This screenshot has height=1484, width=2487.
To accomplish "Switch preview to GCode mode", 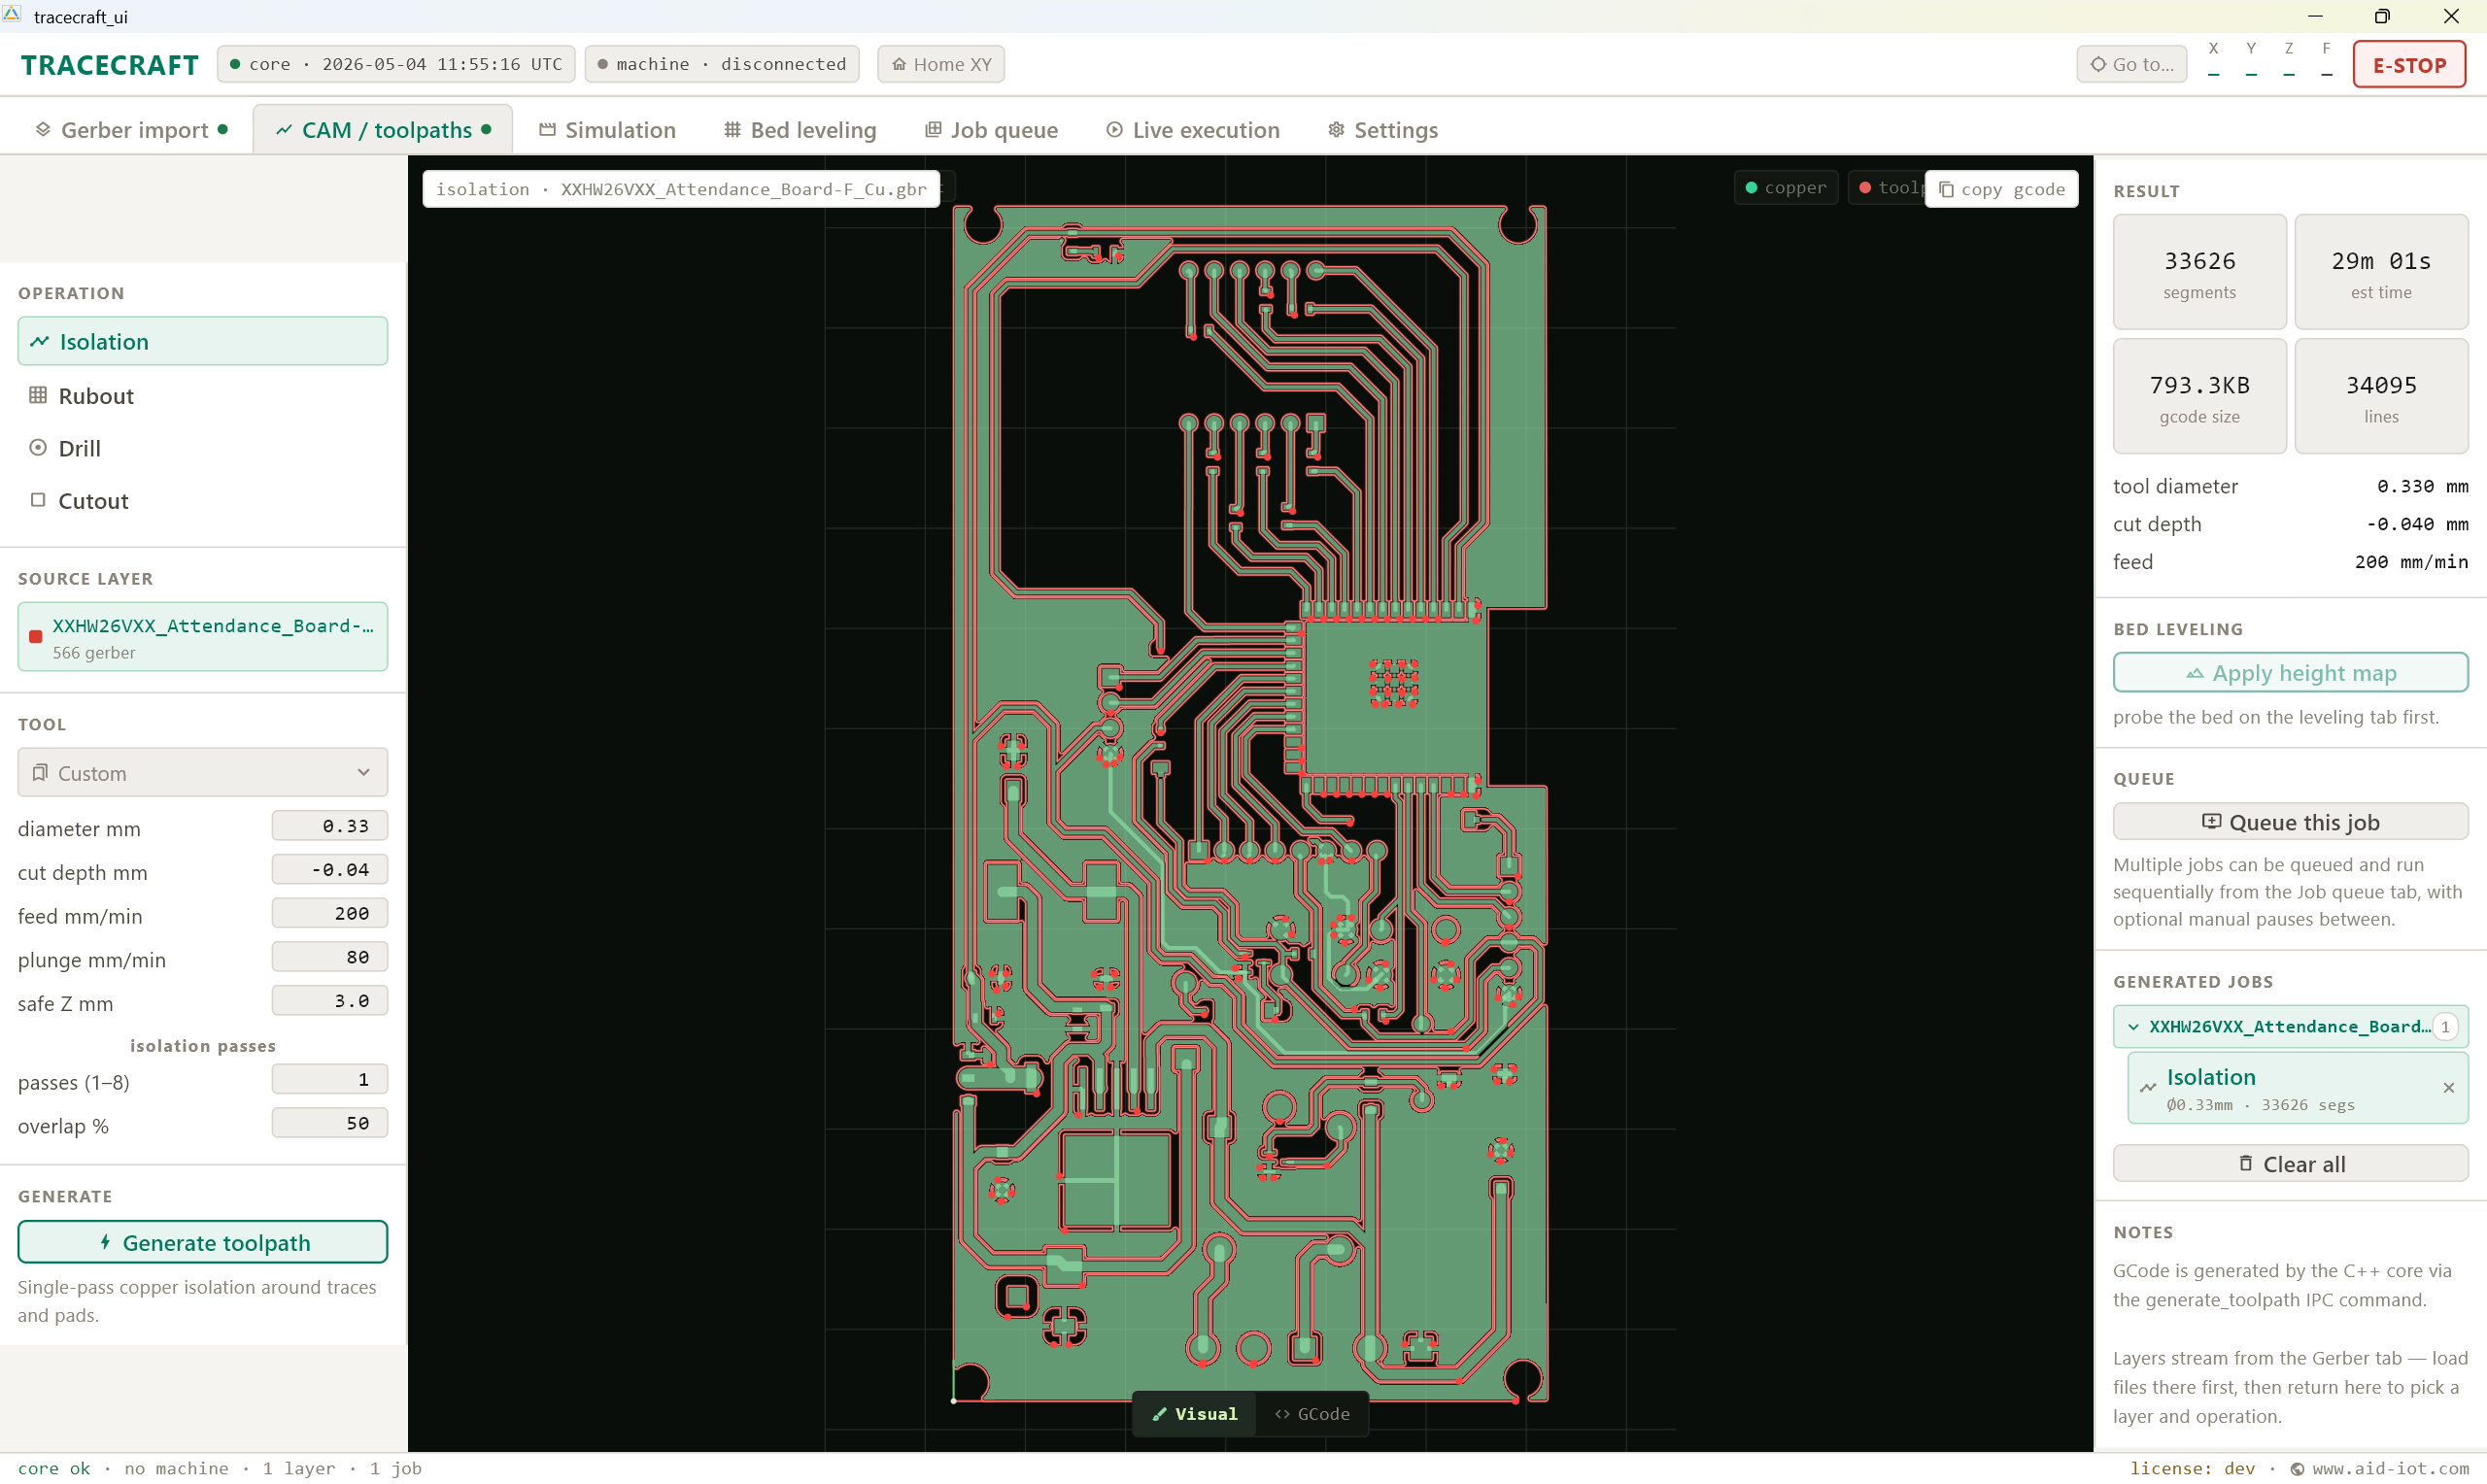I will [1311, 1414].
